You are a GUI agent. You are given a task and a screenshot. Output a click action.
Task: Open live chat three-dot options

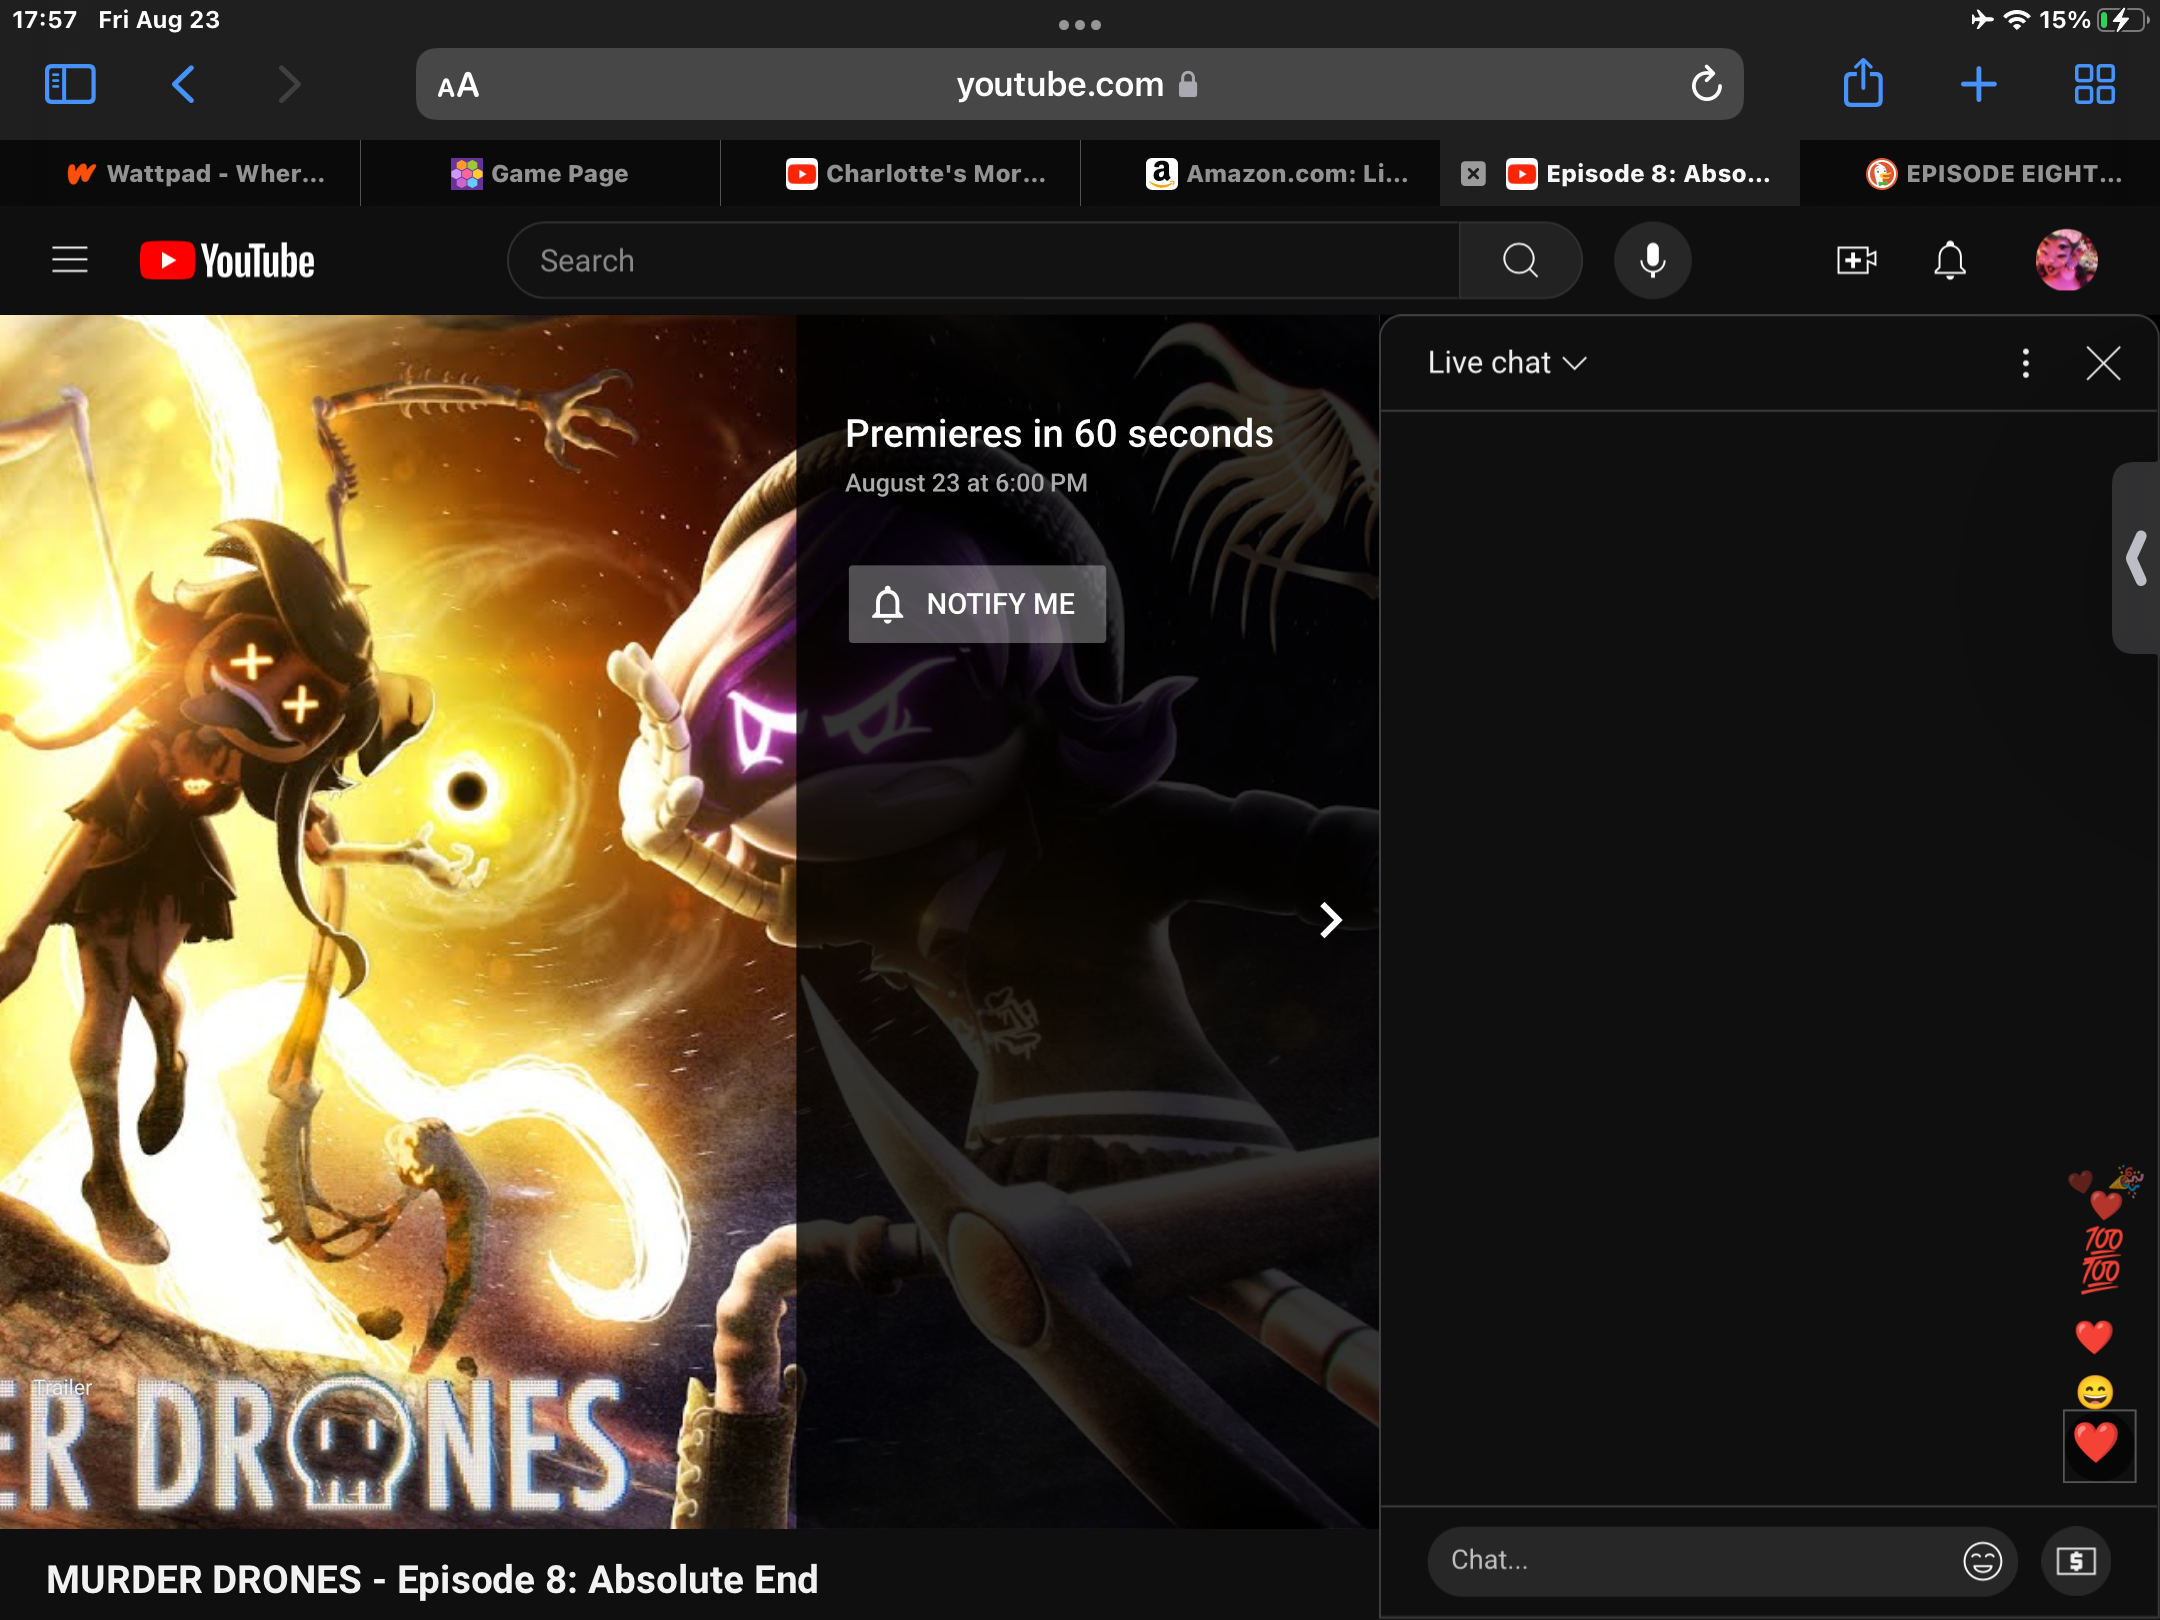(x=2026, y=363)
